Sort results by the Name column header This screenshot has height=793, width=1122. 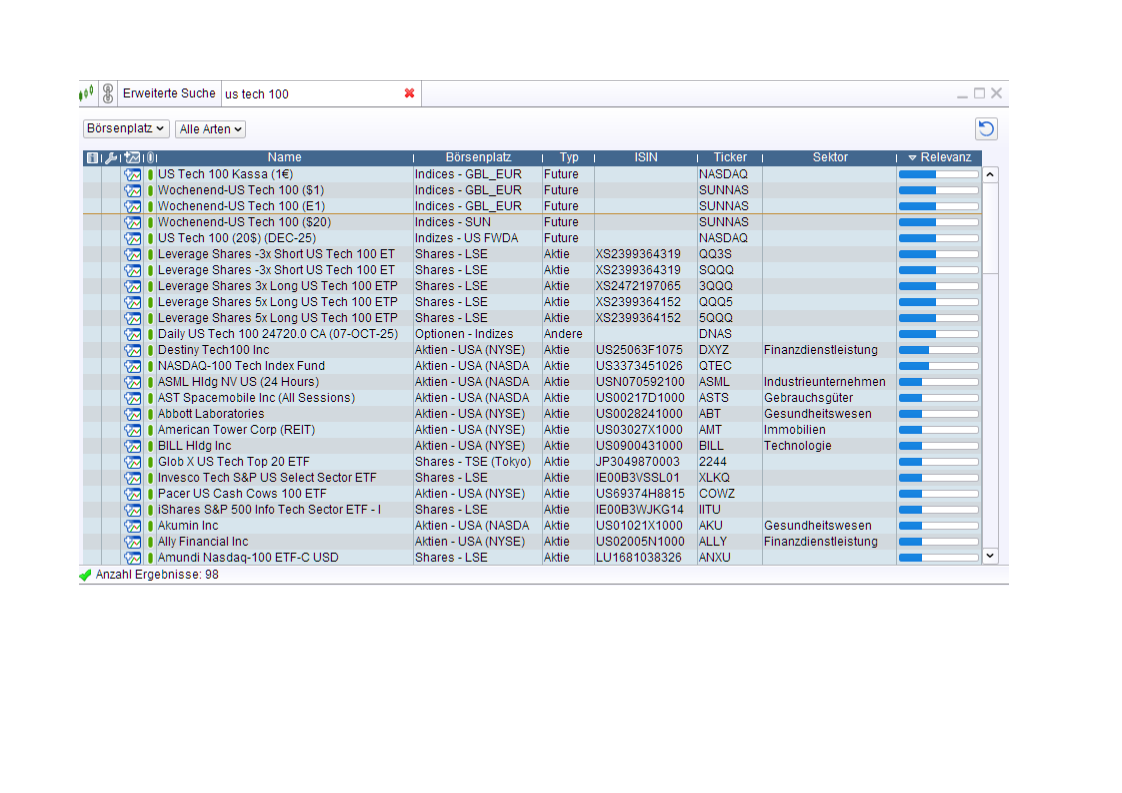(x=285, y=157)
